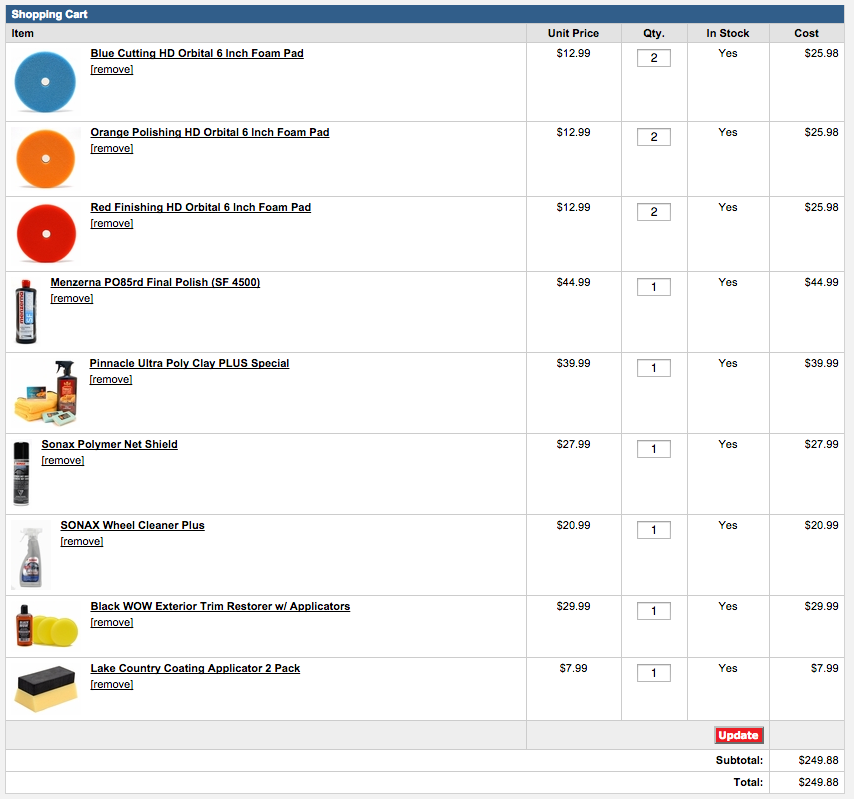Click the Menzerna polish bottle image
Viewport: 854px width, 799px height.
(26, 312)
